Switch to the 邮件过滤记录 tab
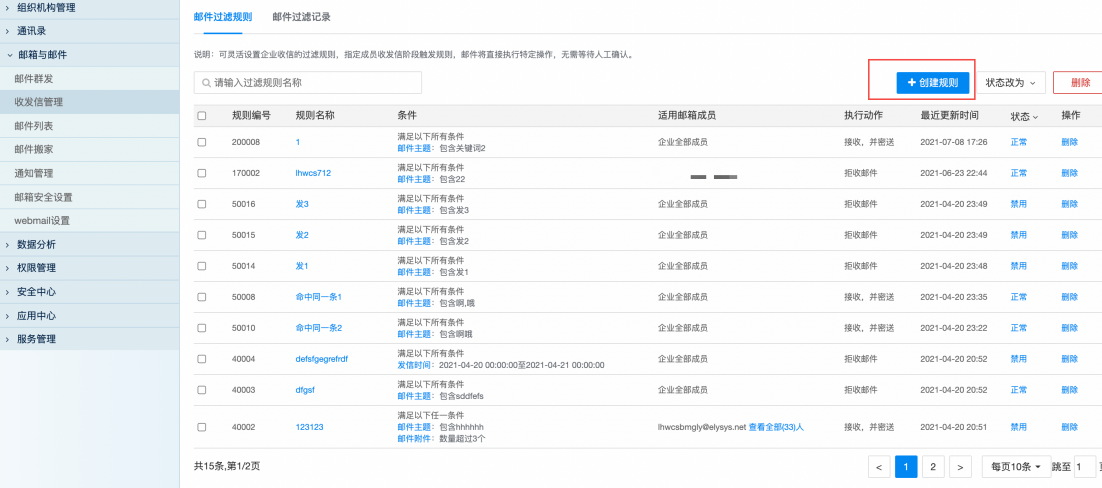Image resolution: width=1102 pixels, height=488 pixels. [x=301, y=17]
